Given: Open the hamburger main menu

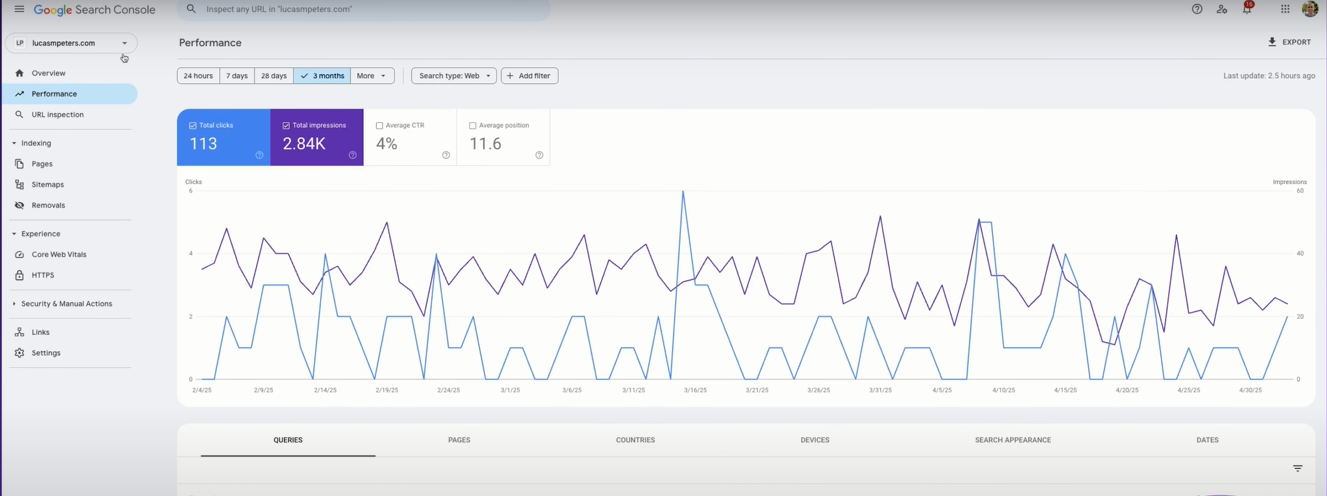Looking at the screenshot, I should 19,9.
